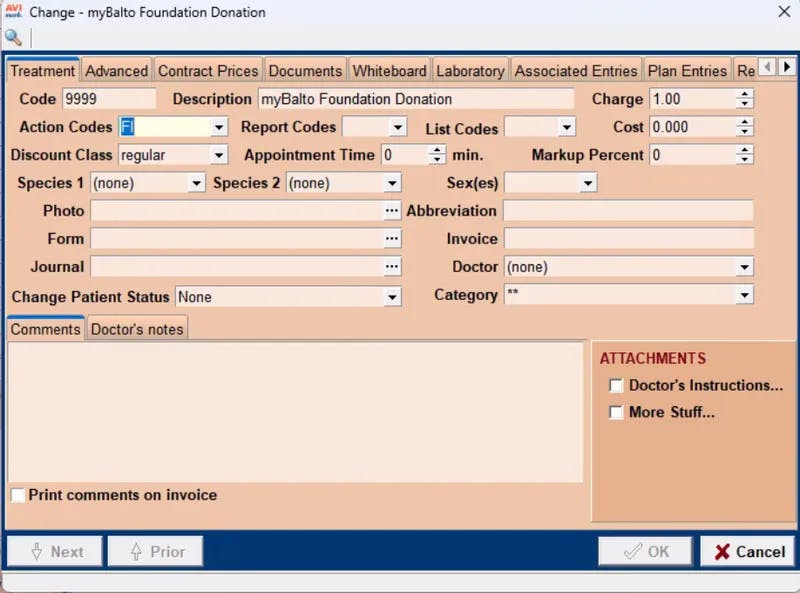Switch to the Documents tab
This screenshot has height=593, width=800.
tap(305, 70)
